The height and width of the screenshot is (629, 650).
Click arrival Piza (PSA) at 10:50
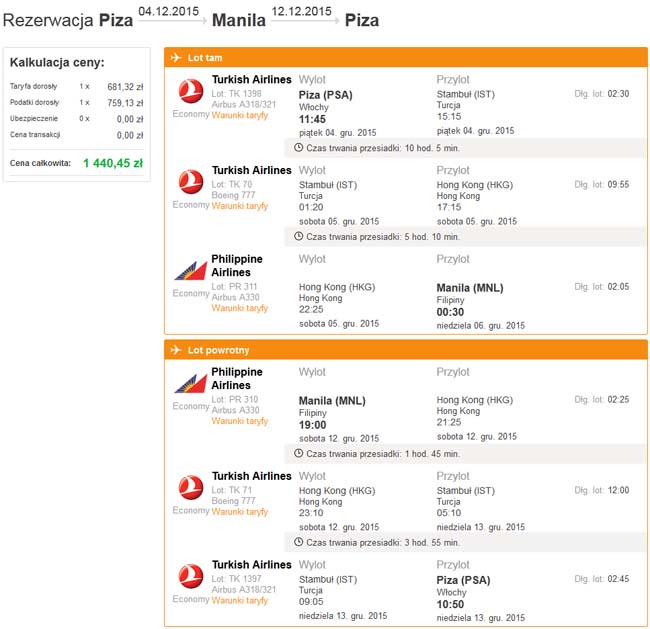tap(463, 580)
